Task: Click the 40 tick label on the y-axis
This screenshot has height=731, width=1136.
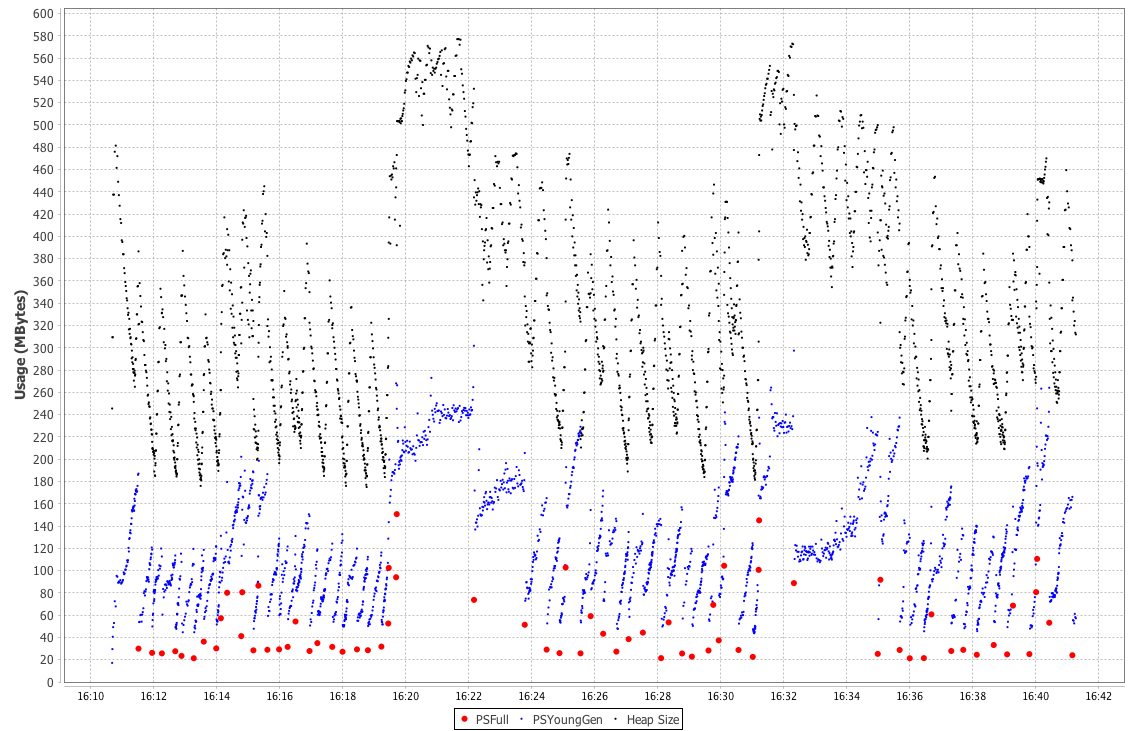Action: [x=46, y=638]
